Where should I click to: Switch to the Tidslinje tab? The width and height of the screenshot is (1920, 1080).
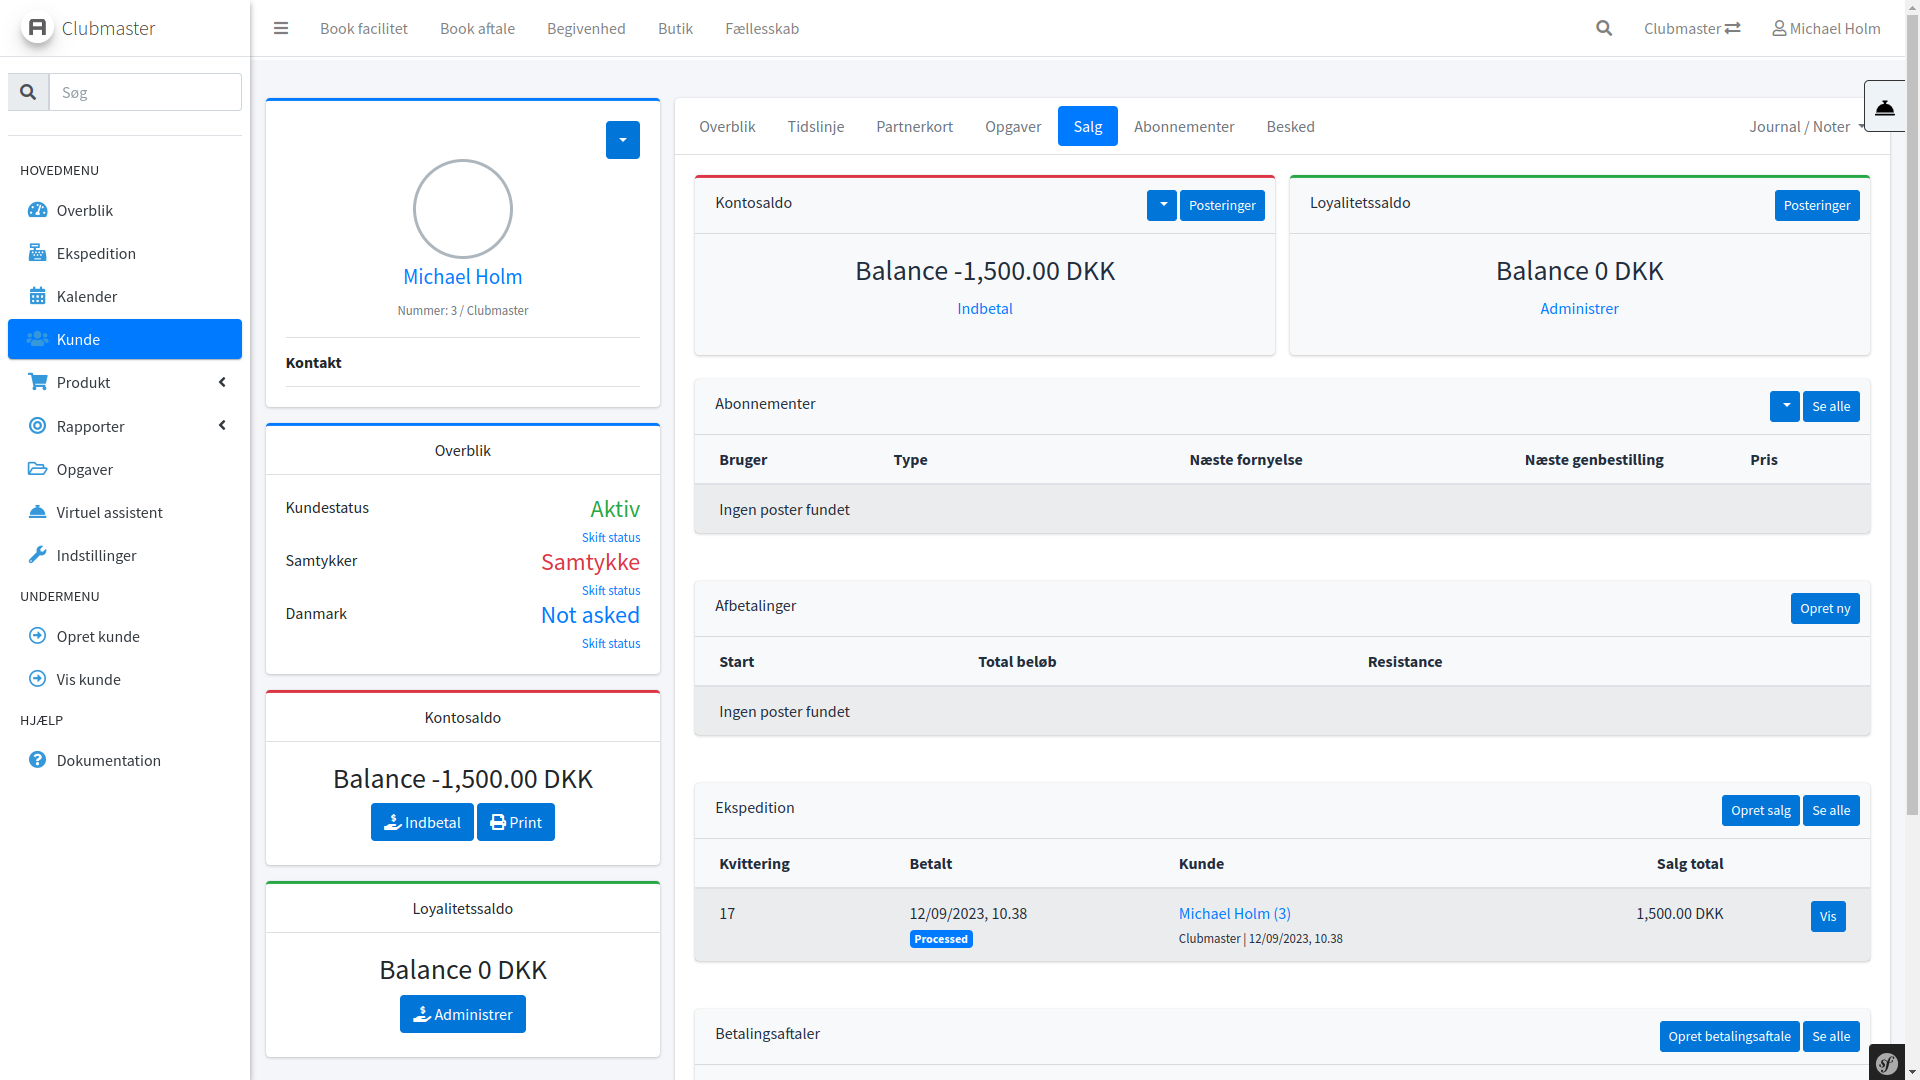coord(815,126)
